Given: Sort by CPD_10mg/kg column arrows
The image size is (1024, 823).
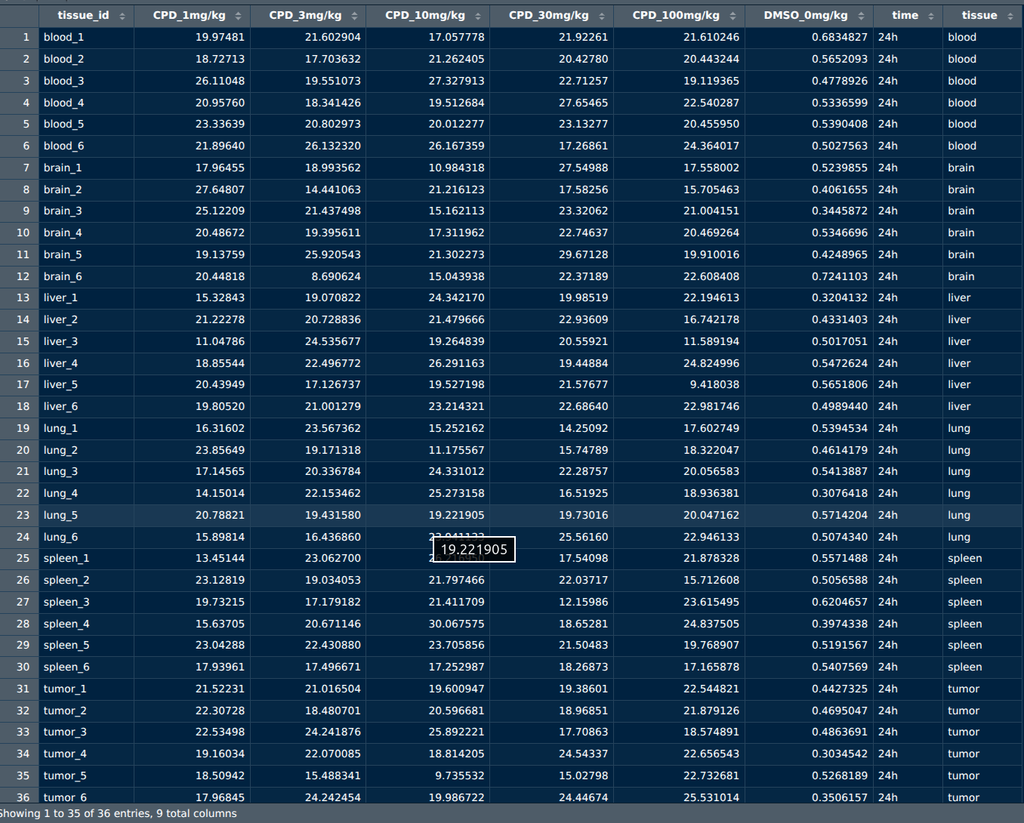Looking at the screenshot, I should (x=478, y=16).
